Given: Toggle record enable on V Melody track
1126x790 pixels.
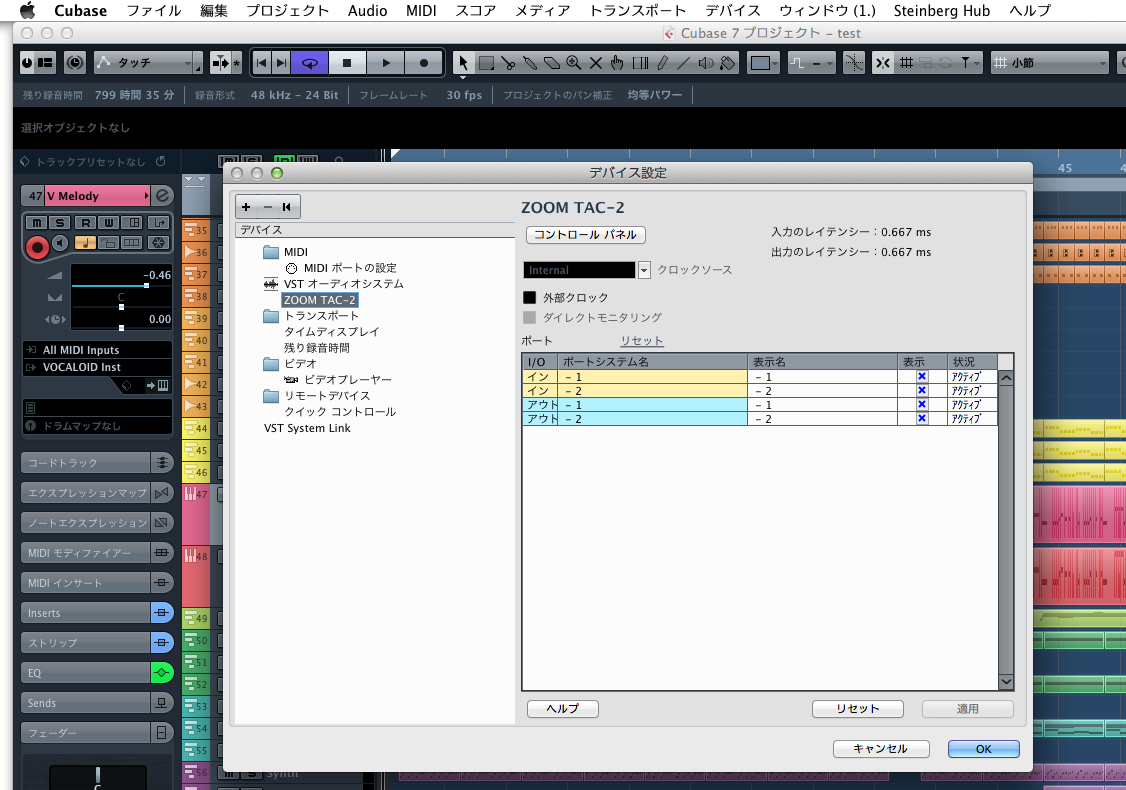Looking at the screenshot, I should (x=37, y=247).
